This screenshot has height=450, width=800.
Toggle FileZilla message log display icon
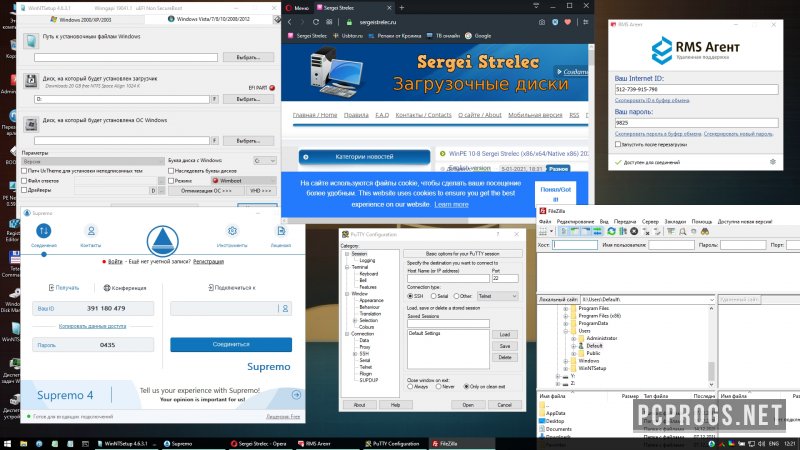(x=563, y=232)
